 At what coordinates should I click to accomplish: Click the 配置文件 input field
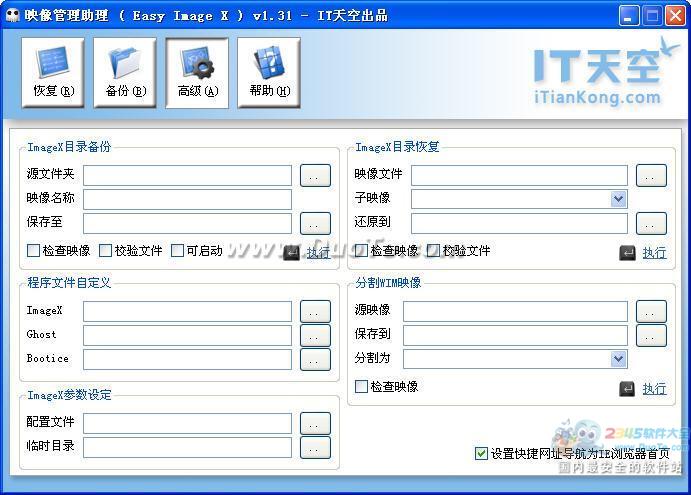(187, 423)
